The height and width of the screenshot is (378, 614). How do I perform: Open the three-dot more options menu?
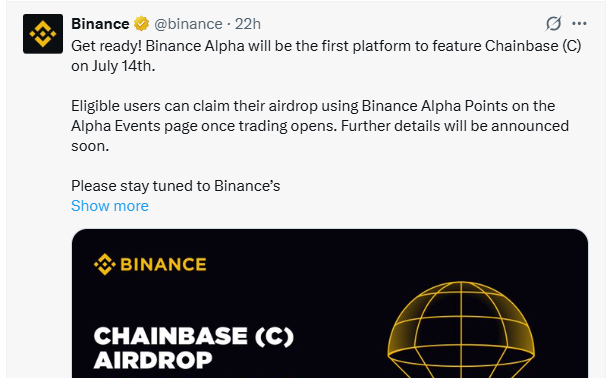click(x=579, y=24)
